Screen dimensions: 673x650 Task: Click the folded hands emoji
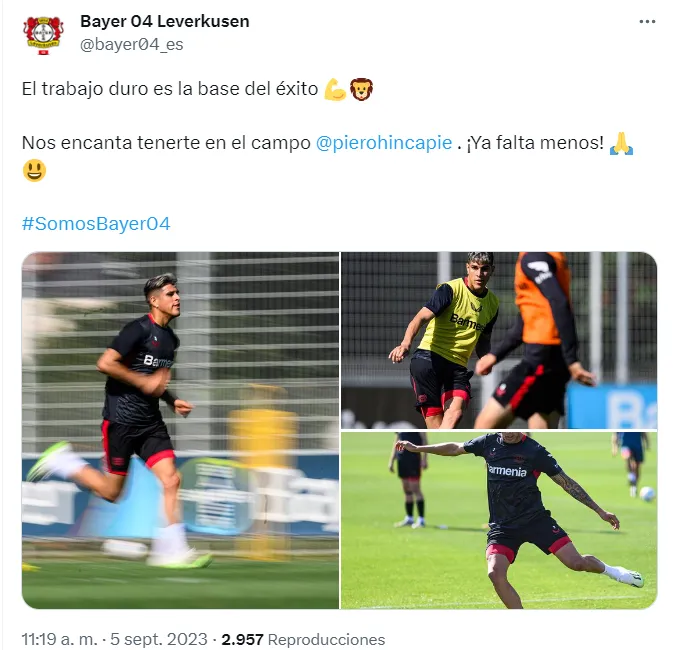point(621,143)
